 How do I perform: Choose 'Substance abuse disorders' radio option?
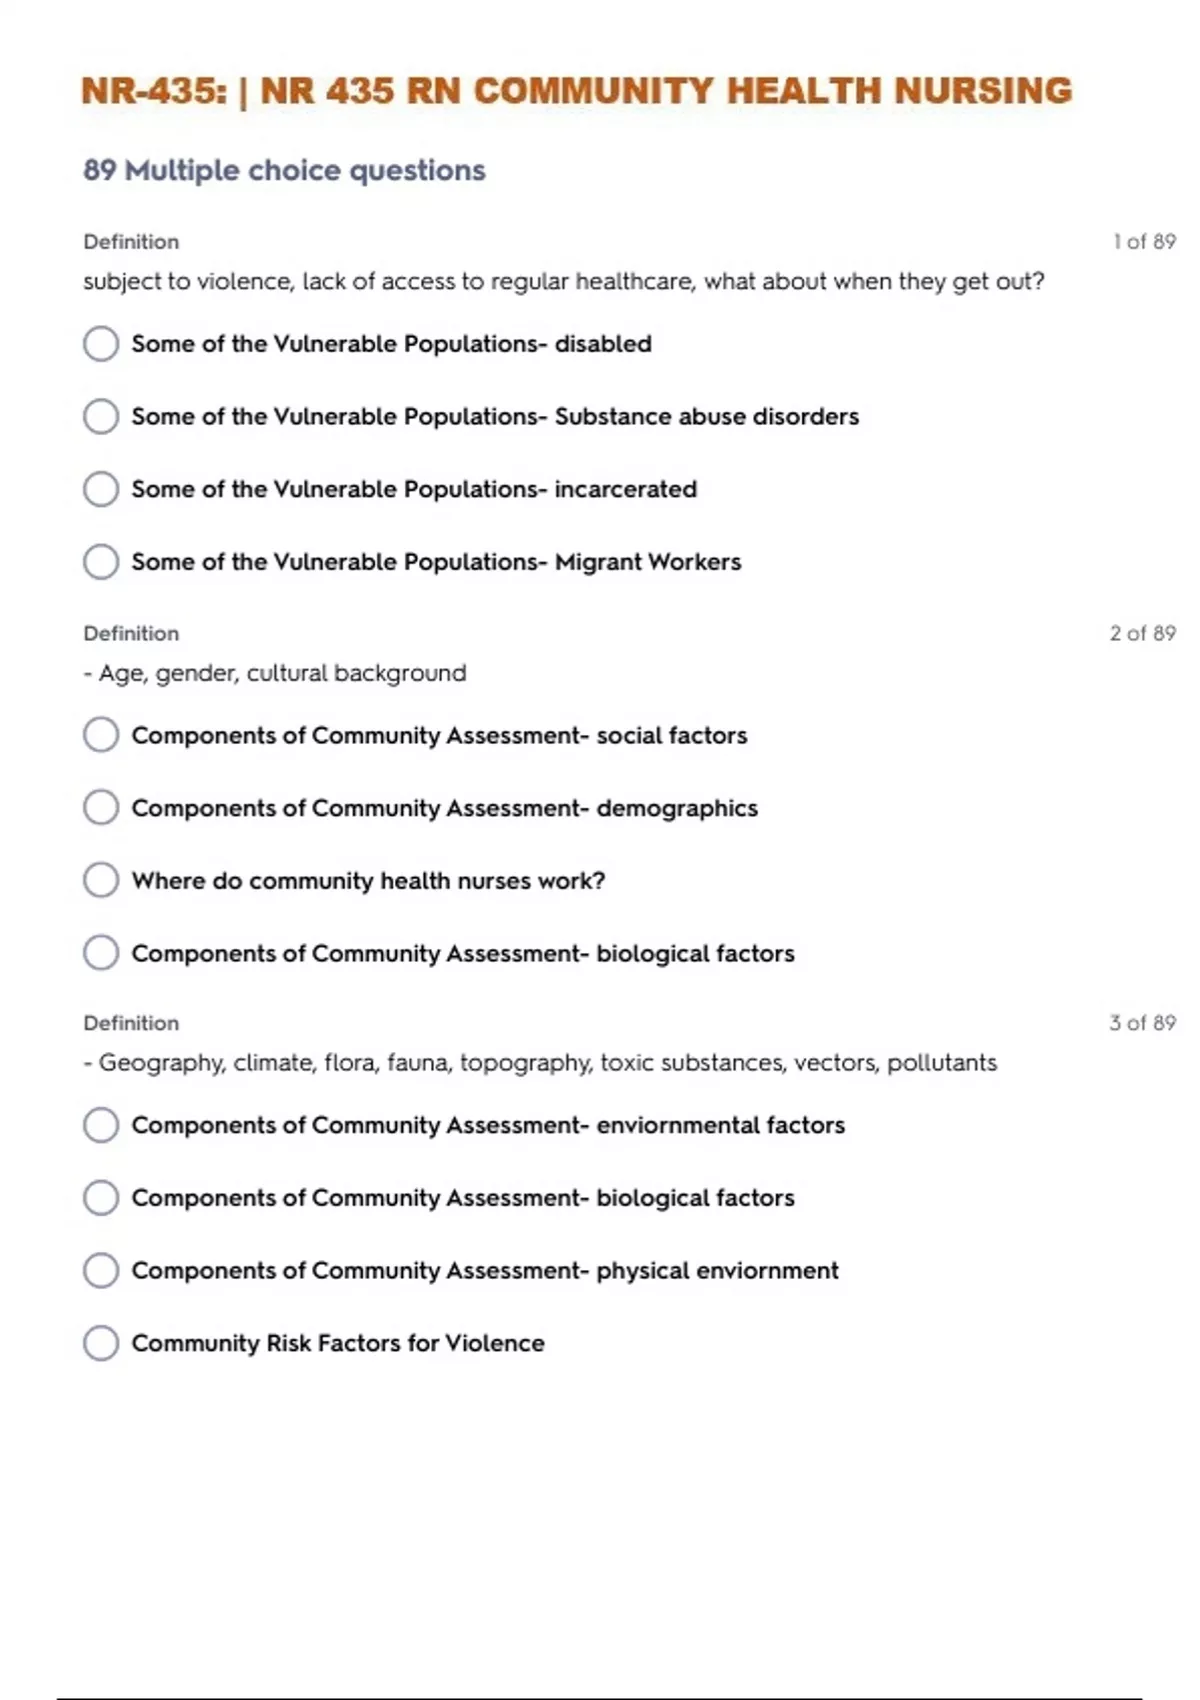pyautogui.click(x=101, y=416)
